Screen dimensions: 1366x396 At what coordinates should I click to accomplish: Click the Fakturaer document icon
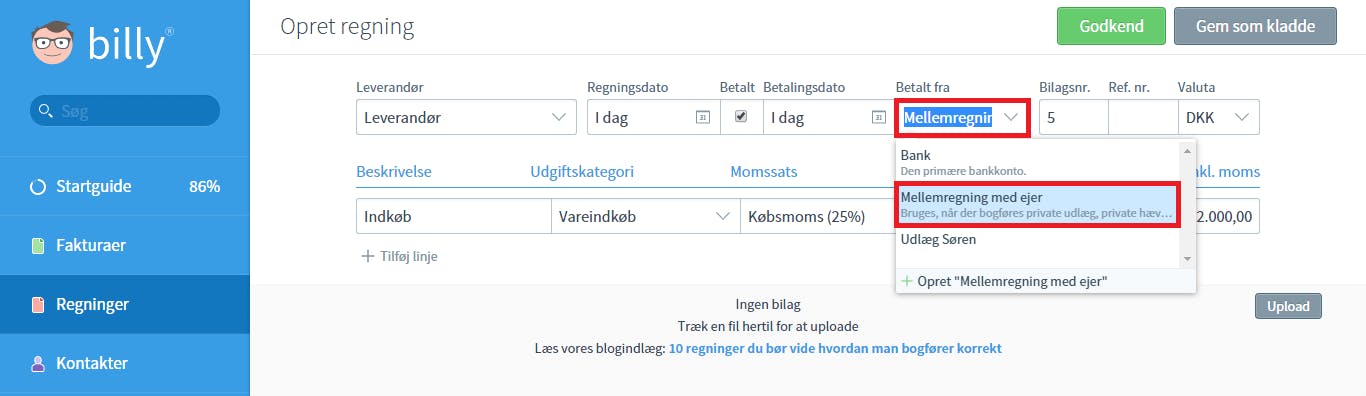click(x=38, y=245)
